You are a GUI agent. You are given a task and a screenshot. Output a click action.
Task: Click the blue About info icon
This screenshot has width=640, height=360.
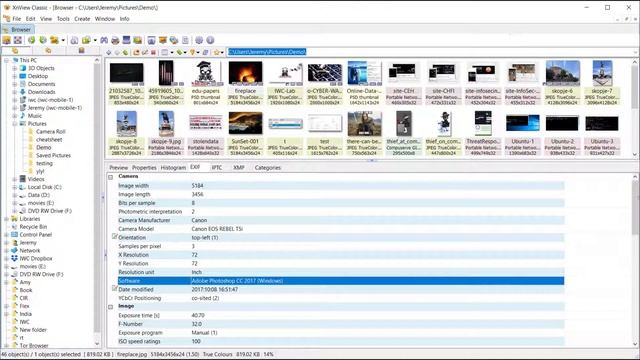coord(210,40)
